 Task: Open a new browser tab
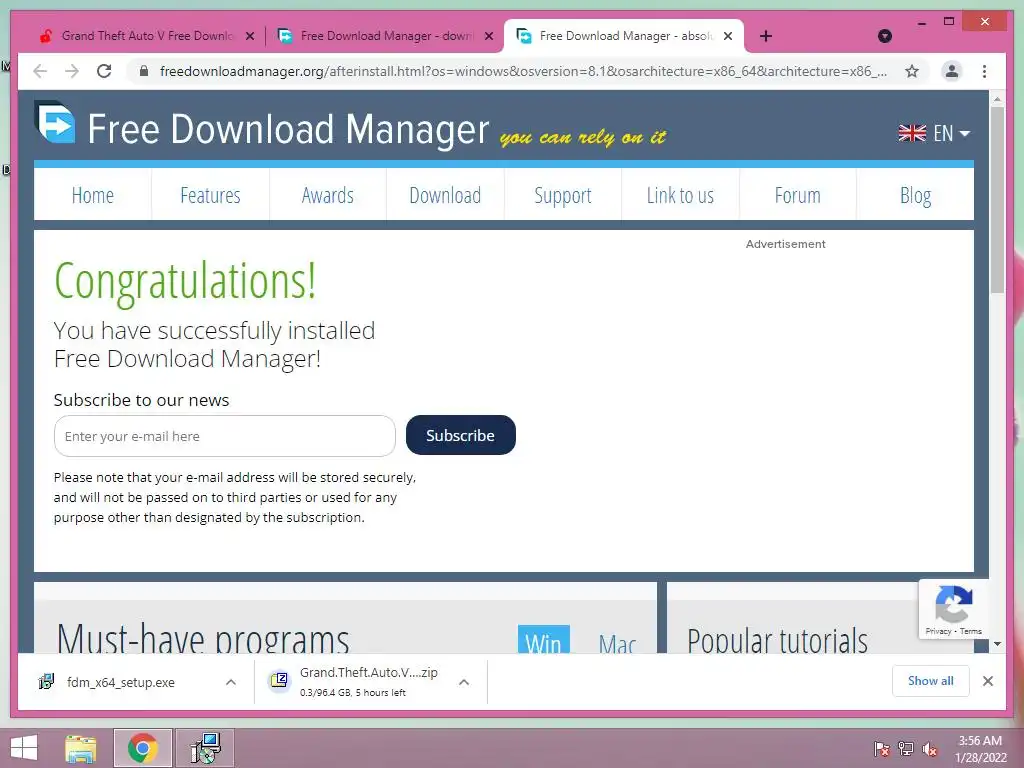tap(766, 36)
